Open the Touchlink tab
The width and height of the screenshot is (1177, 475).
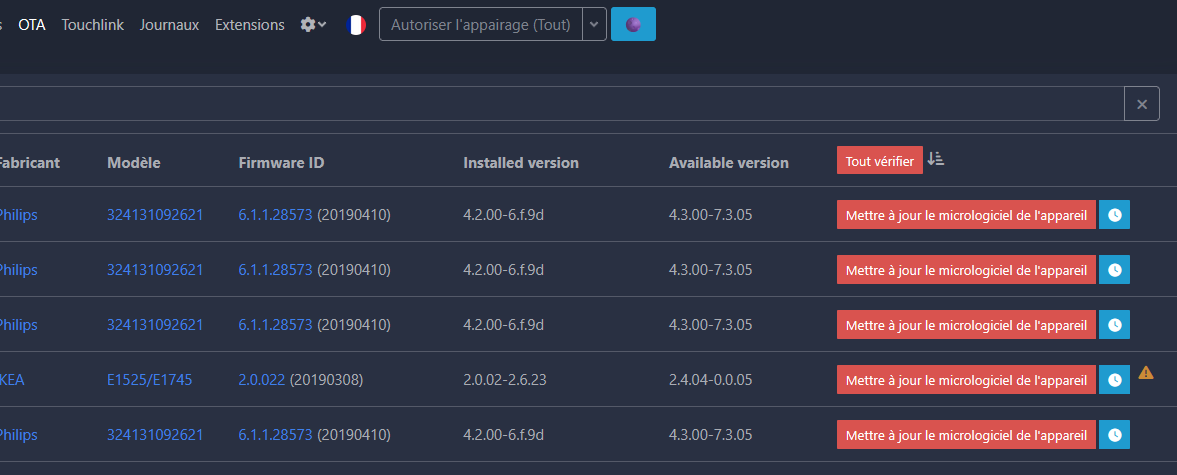93,25
